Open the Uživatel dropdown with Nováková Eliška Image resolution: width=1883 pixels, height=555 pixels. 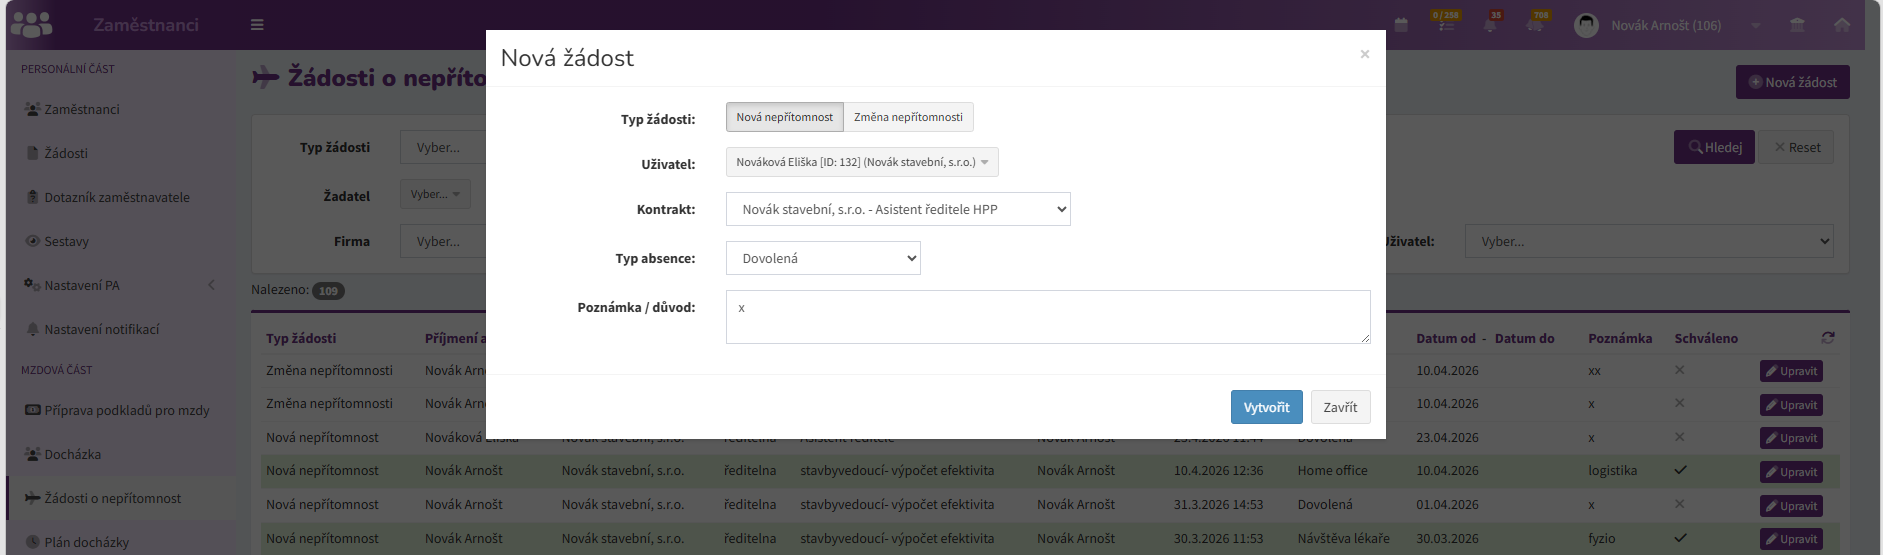click(862, 162)
